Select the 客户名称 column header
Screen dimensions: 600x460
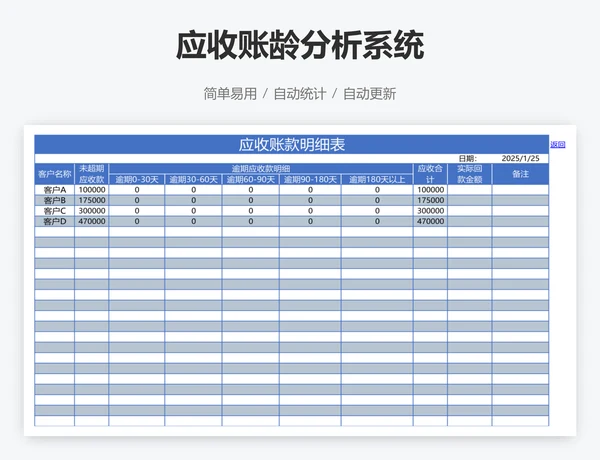[54, 174]
